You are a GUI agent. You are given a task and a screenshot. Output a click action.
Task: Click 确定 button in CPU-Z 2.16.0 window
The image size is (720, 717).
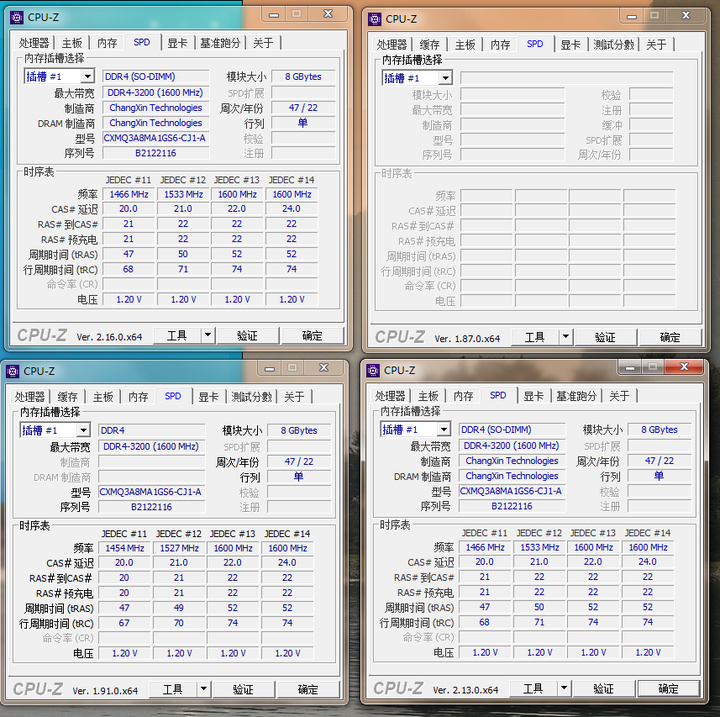[312, 335]
